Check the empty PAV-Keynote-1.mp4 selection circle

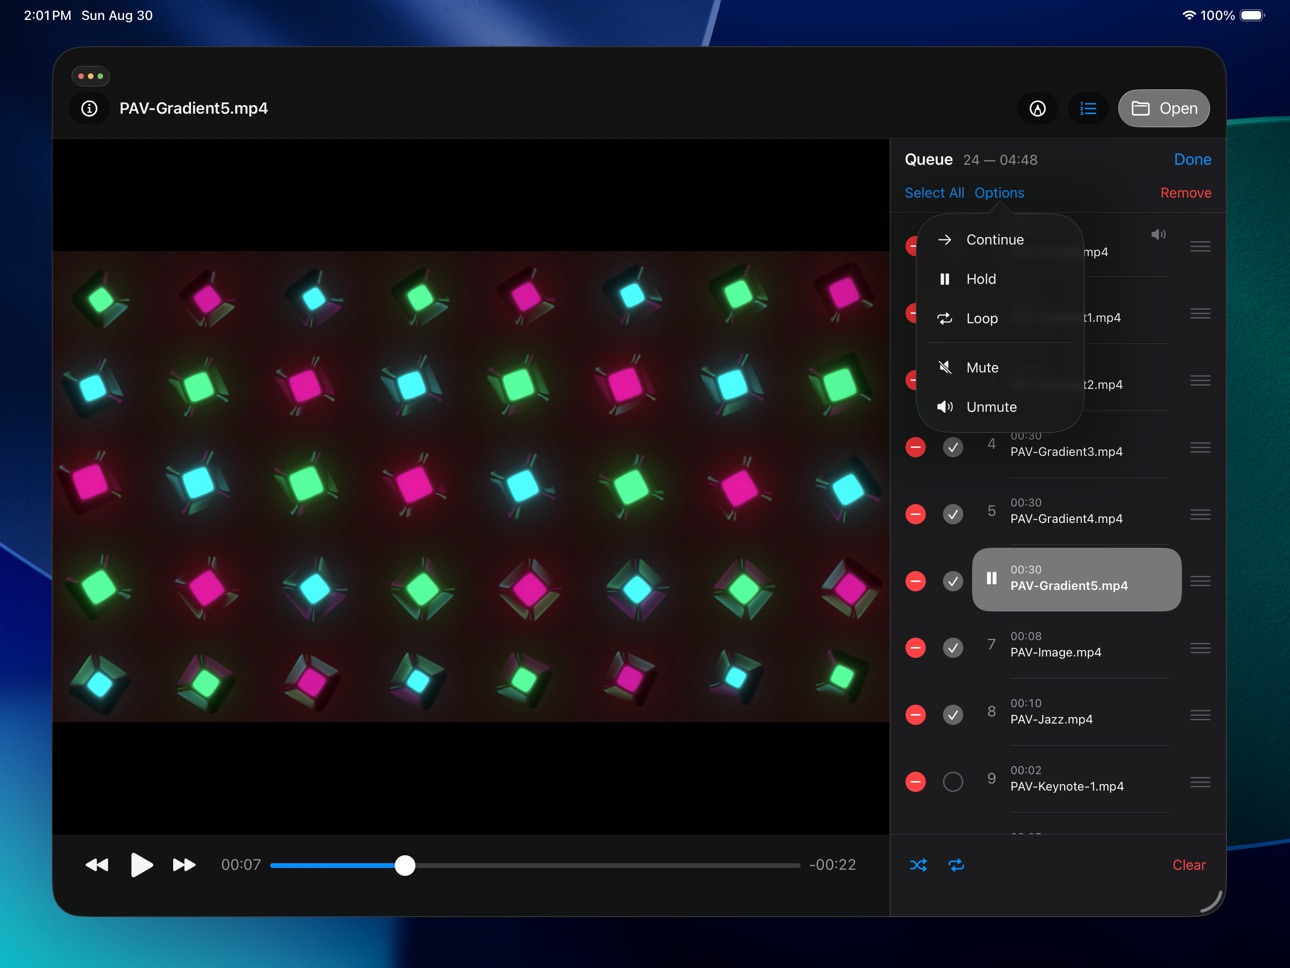click(x=953, y=782)
